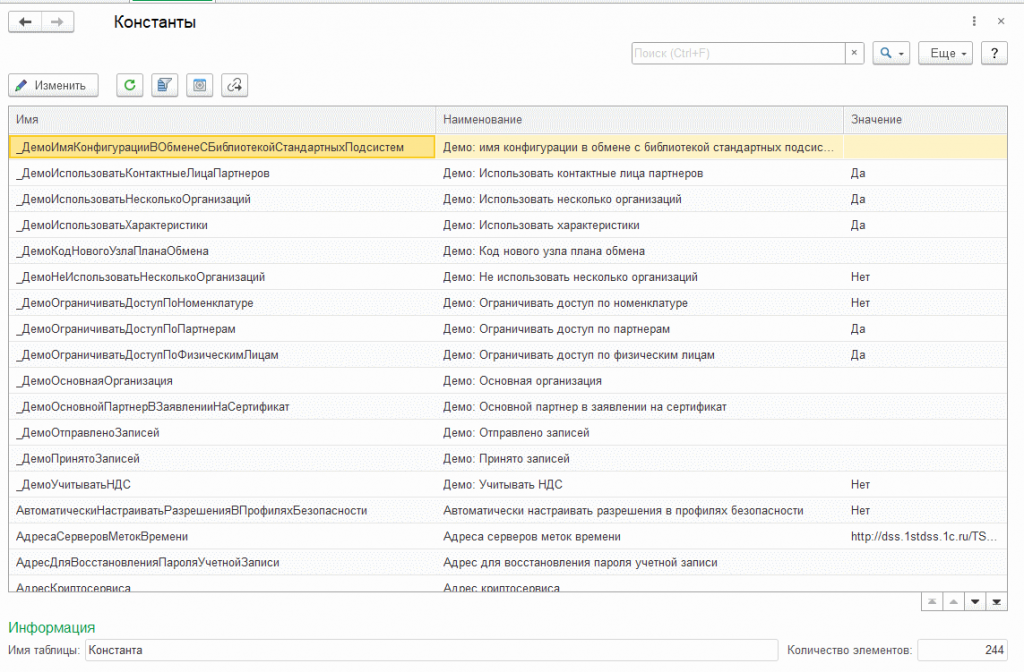Select row _ДемоОграничиватьДоступПоНоменклатуре
This screenshot has width=1024, height=672.
point(508,303)
